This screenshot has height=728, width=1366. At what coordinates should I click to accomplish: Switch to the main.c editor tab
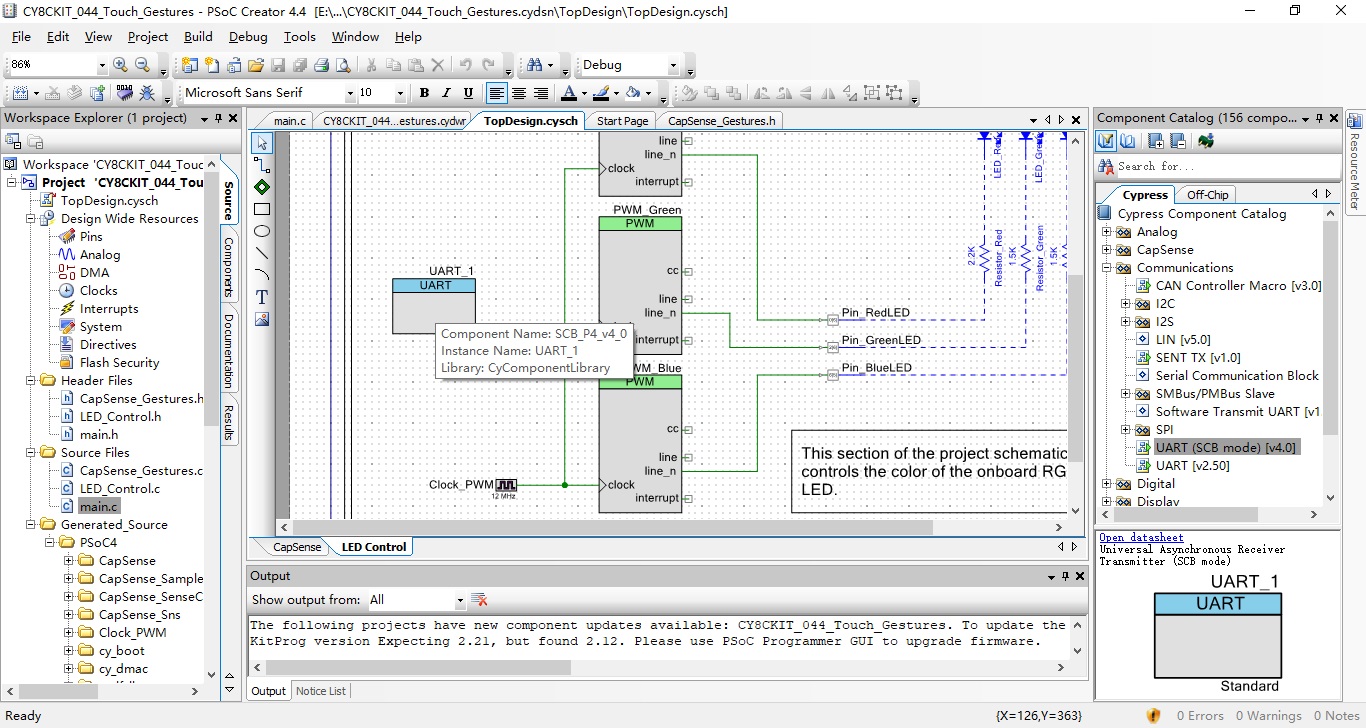coord(290,121)
